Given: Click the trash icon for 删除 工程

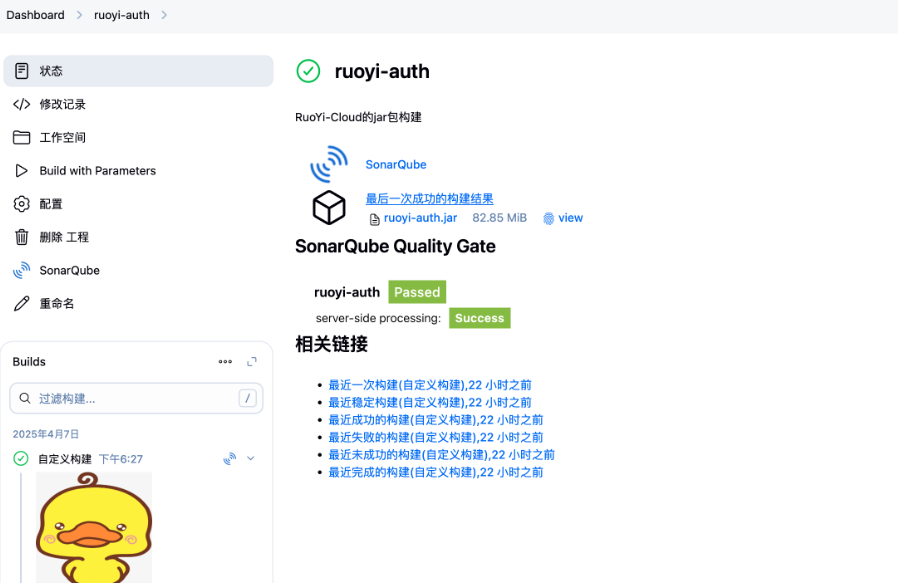Looking at the screenshot, I should (21, 237).
